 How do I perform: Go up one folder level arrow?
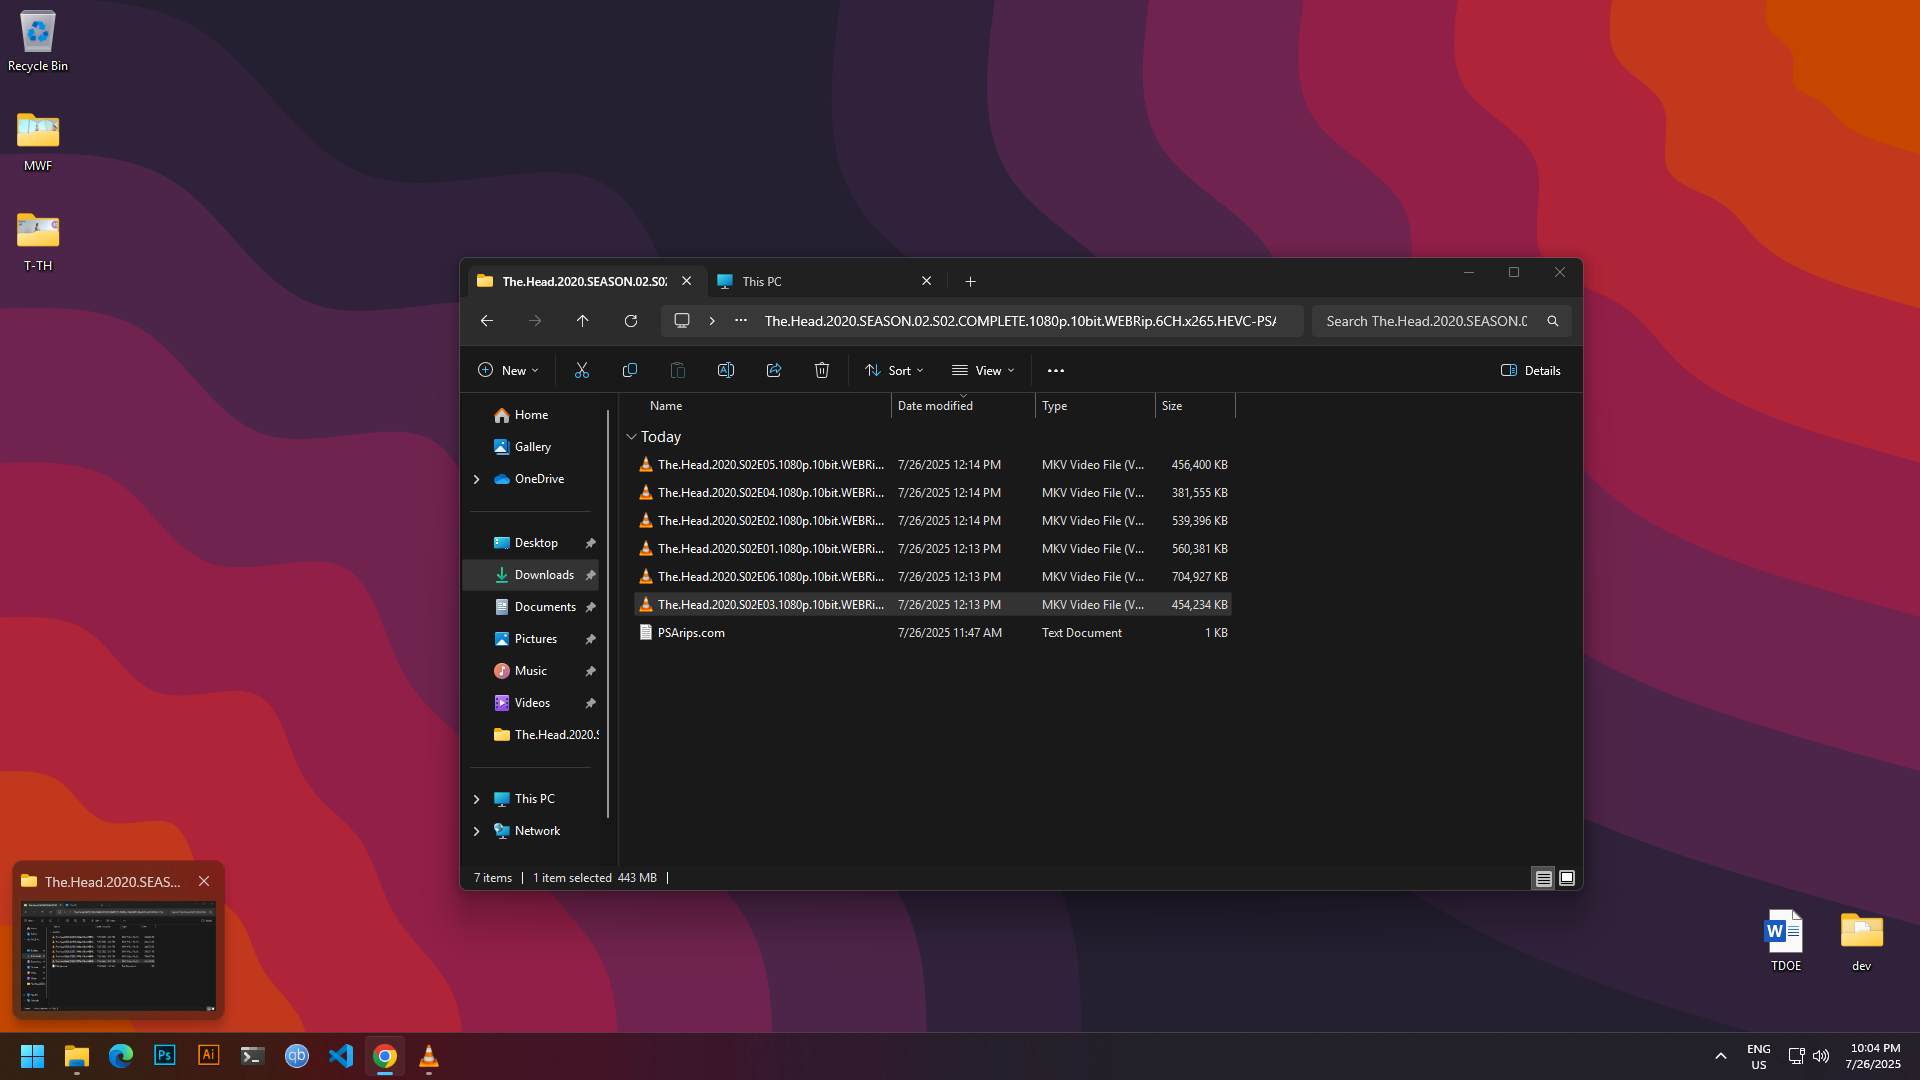click(583, 321)
